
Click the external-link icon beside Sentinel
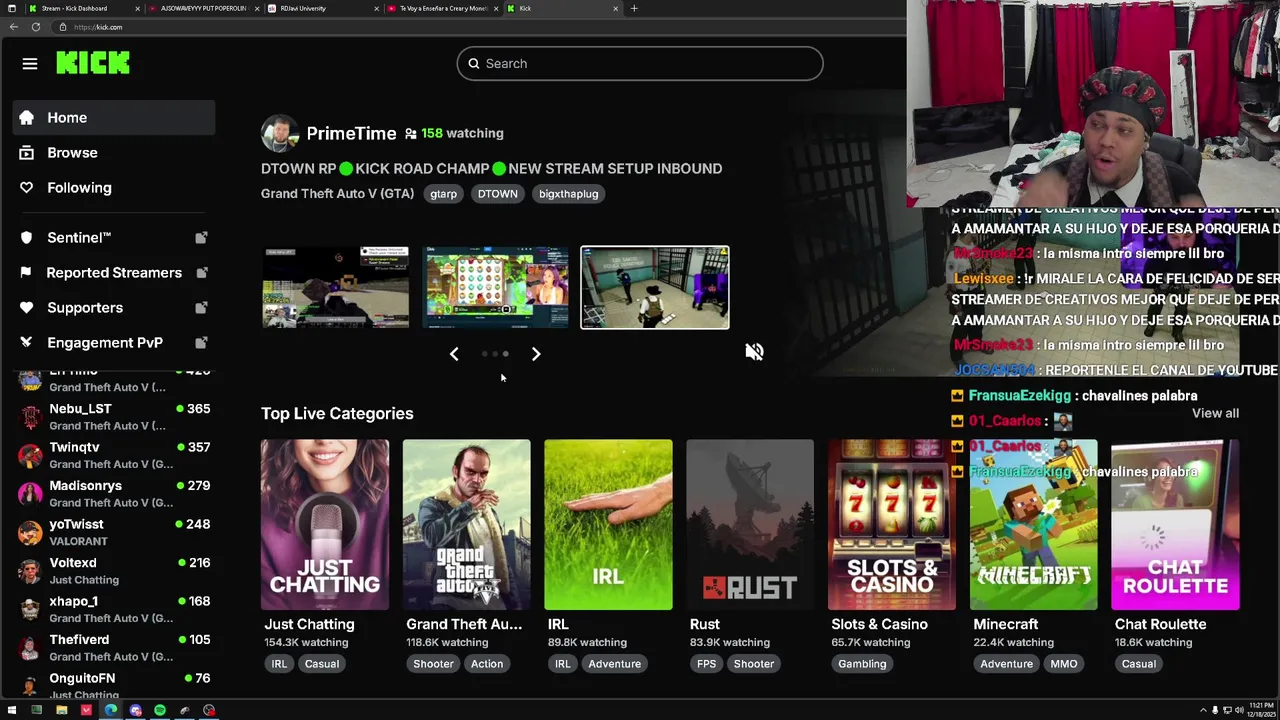[201, 238]
